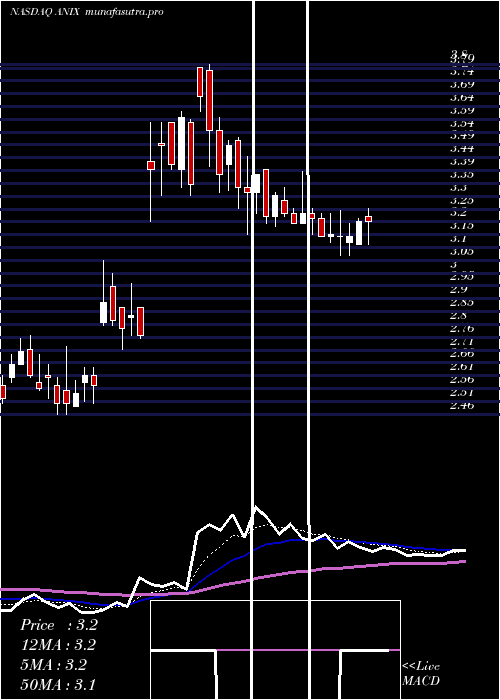Select the 3.35 price axis label
The height and width of the screenshot is (700, 500).
462,174
